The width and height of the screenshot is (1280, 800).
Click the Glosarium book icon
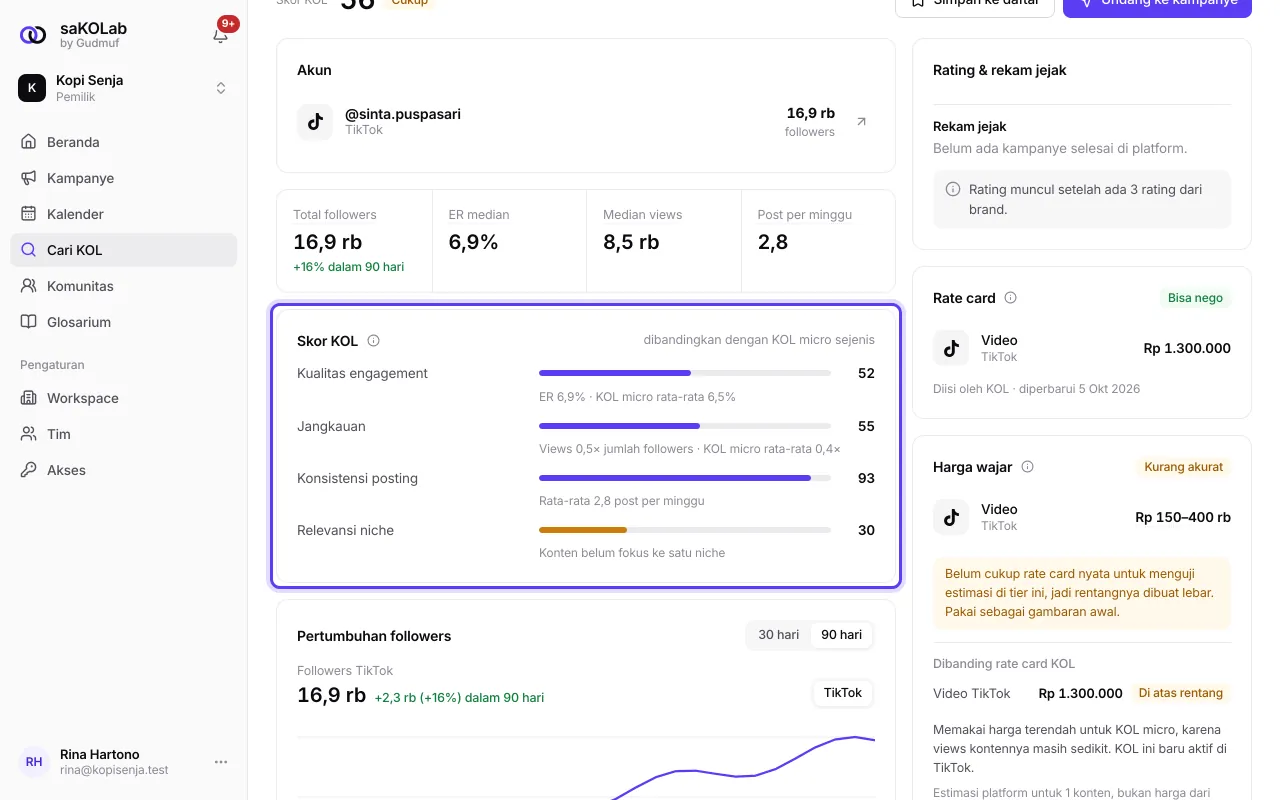28,322
